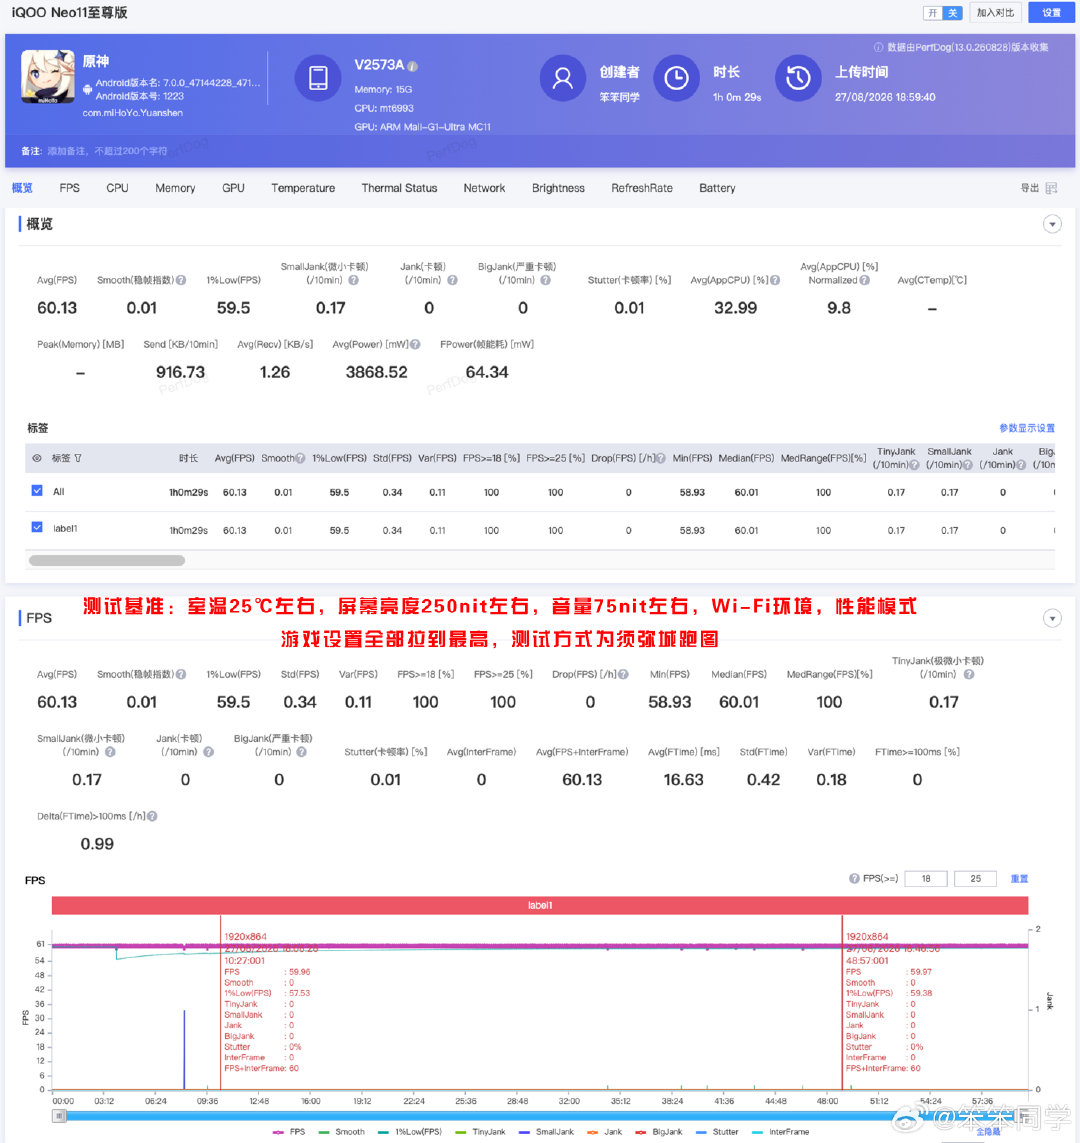Click the creator user profile icon
The height and width of the screenshot is (1143, 1080).
tap(563, 77)
